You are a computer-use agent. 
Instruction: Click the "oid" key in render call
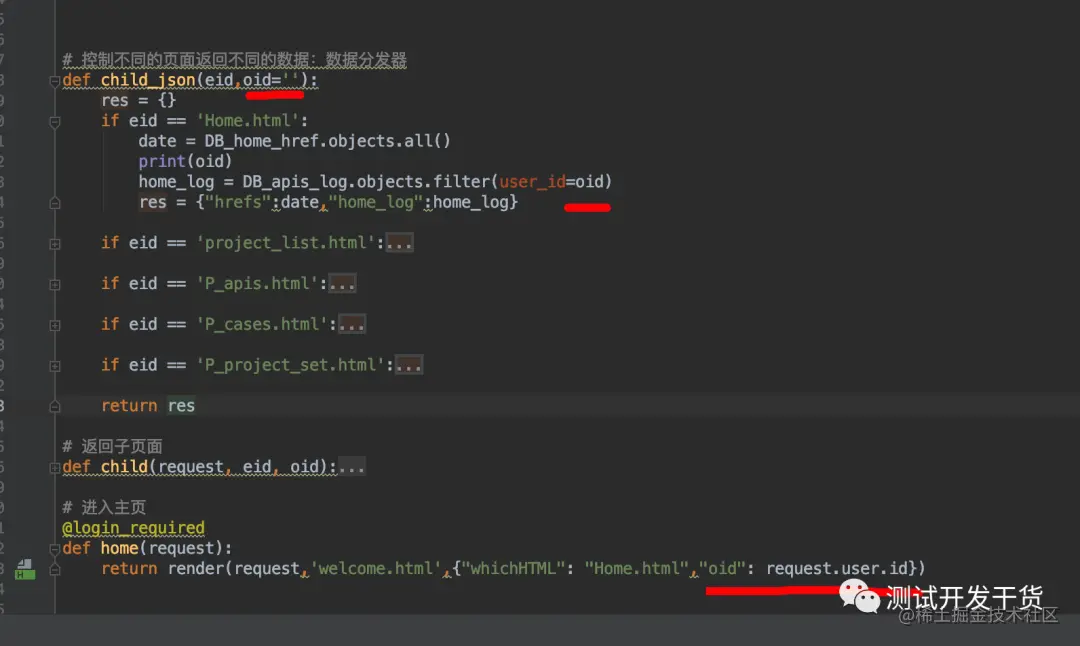(722, 569)
